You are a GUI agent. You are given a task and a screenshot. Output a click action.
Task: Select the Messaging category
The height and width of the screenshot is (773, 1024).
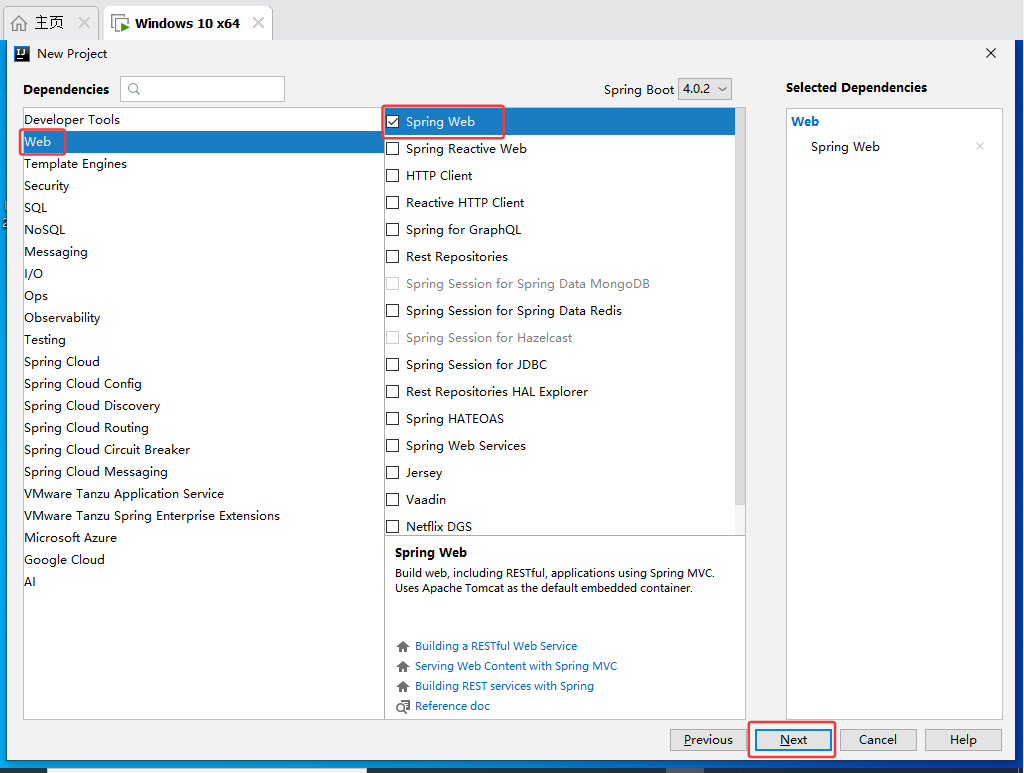[203, 251]
